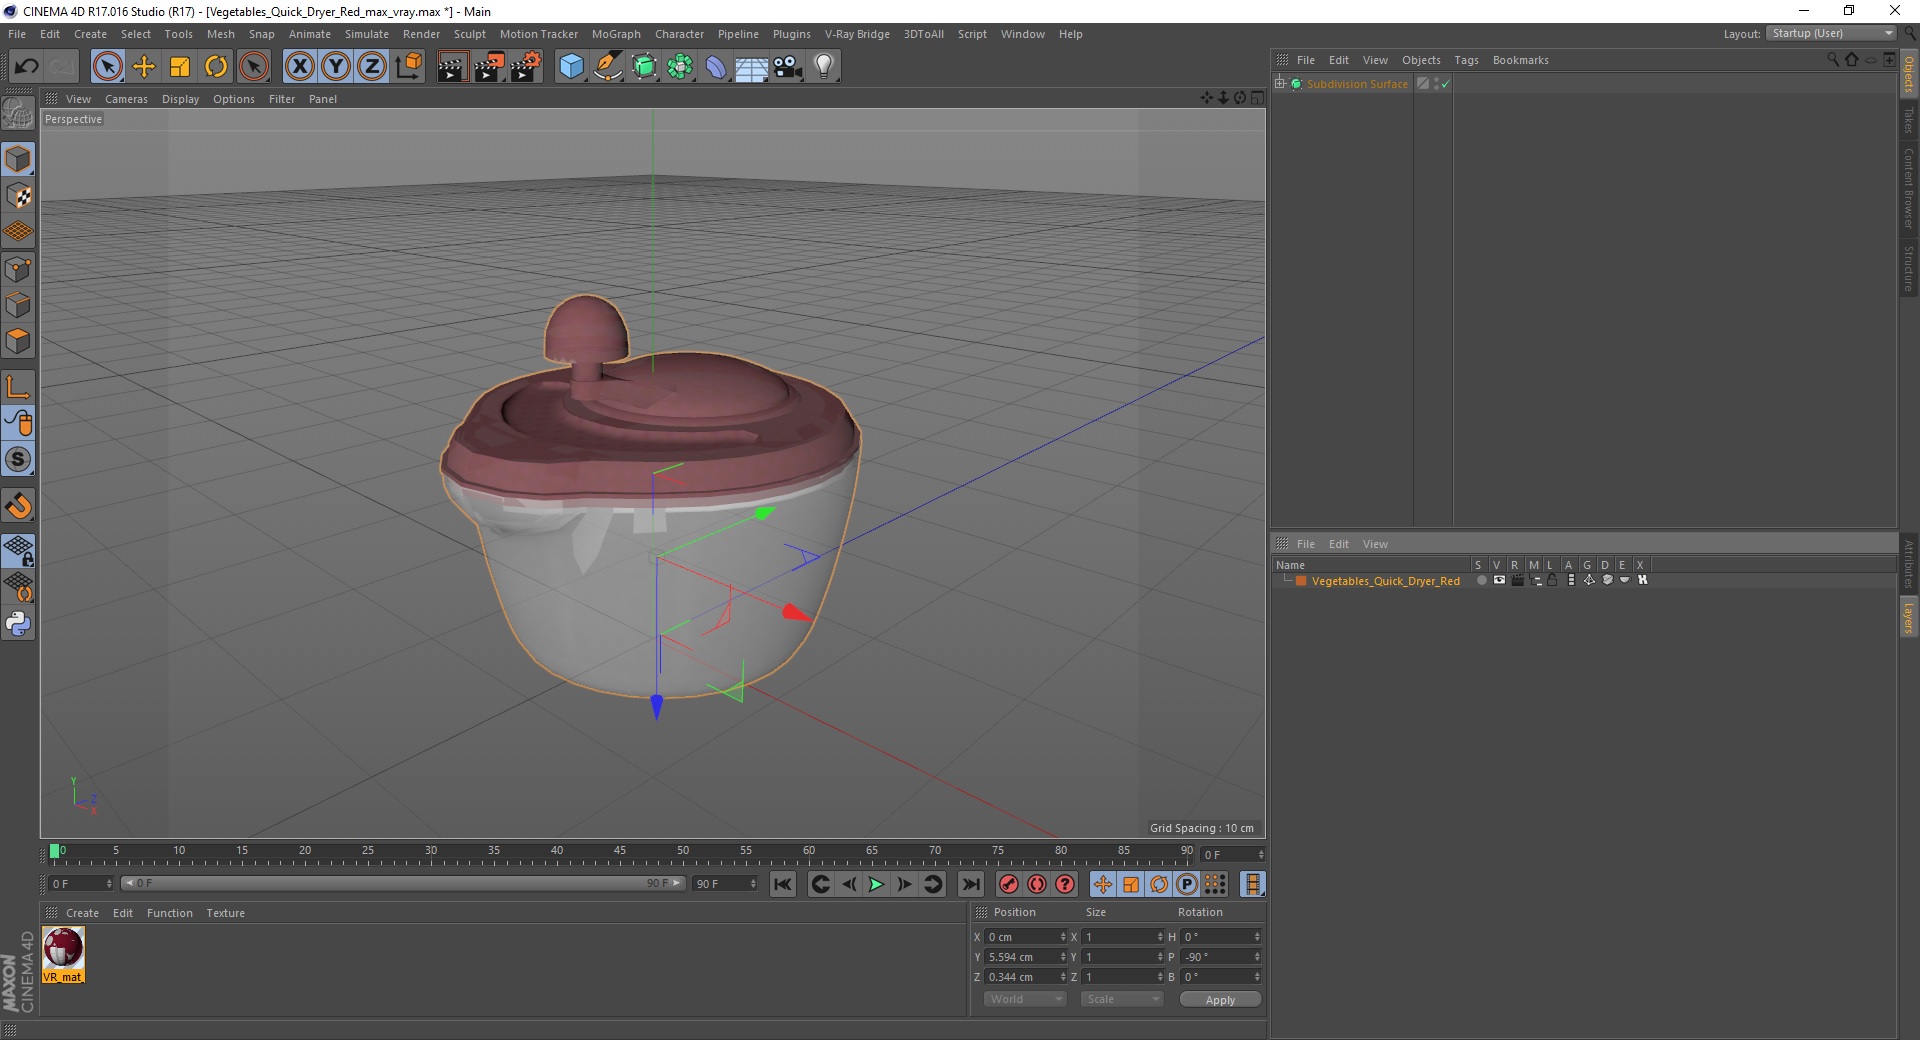Open Edit Render Settings icon
This screenshot has width=1920, height=1040.
coord(526,67)
